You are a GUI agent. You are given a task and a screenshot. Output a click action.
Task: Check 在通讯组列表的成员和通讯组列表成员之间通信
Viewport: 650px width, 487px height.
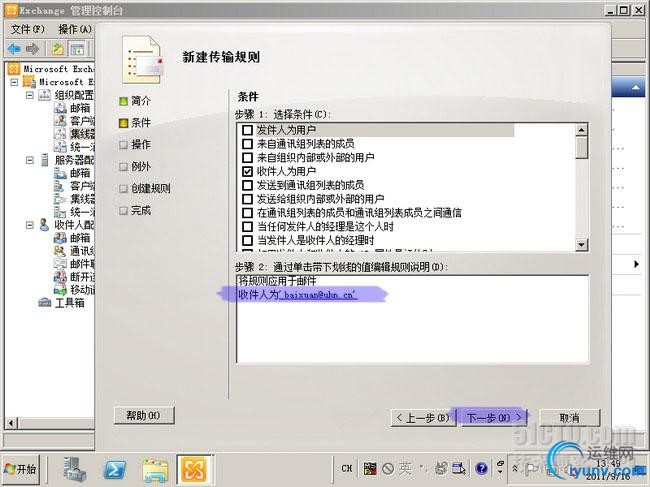(247, 213)
